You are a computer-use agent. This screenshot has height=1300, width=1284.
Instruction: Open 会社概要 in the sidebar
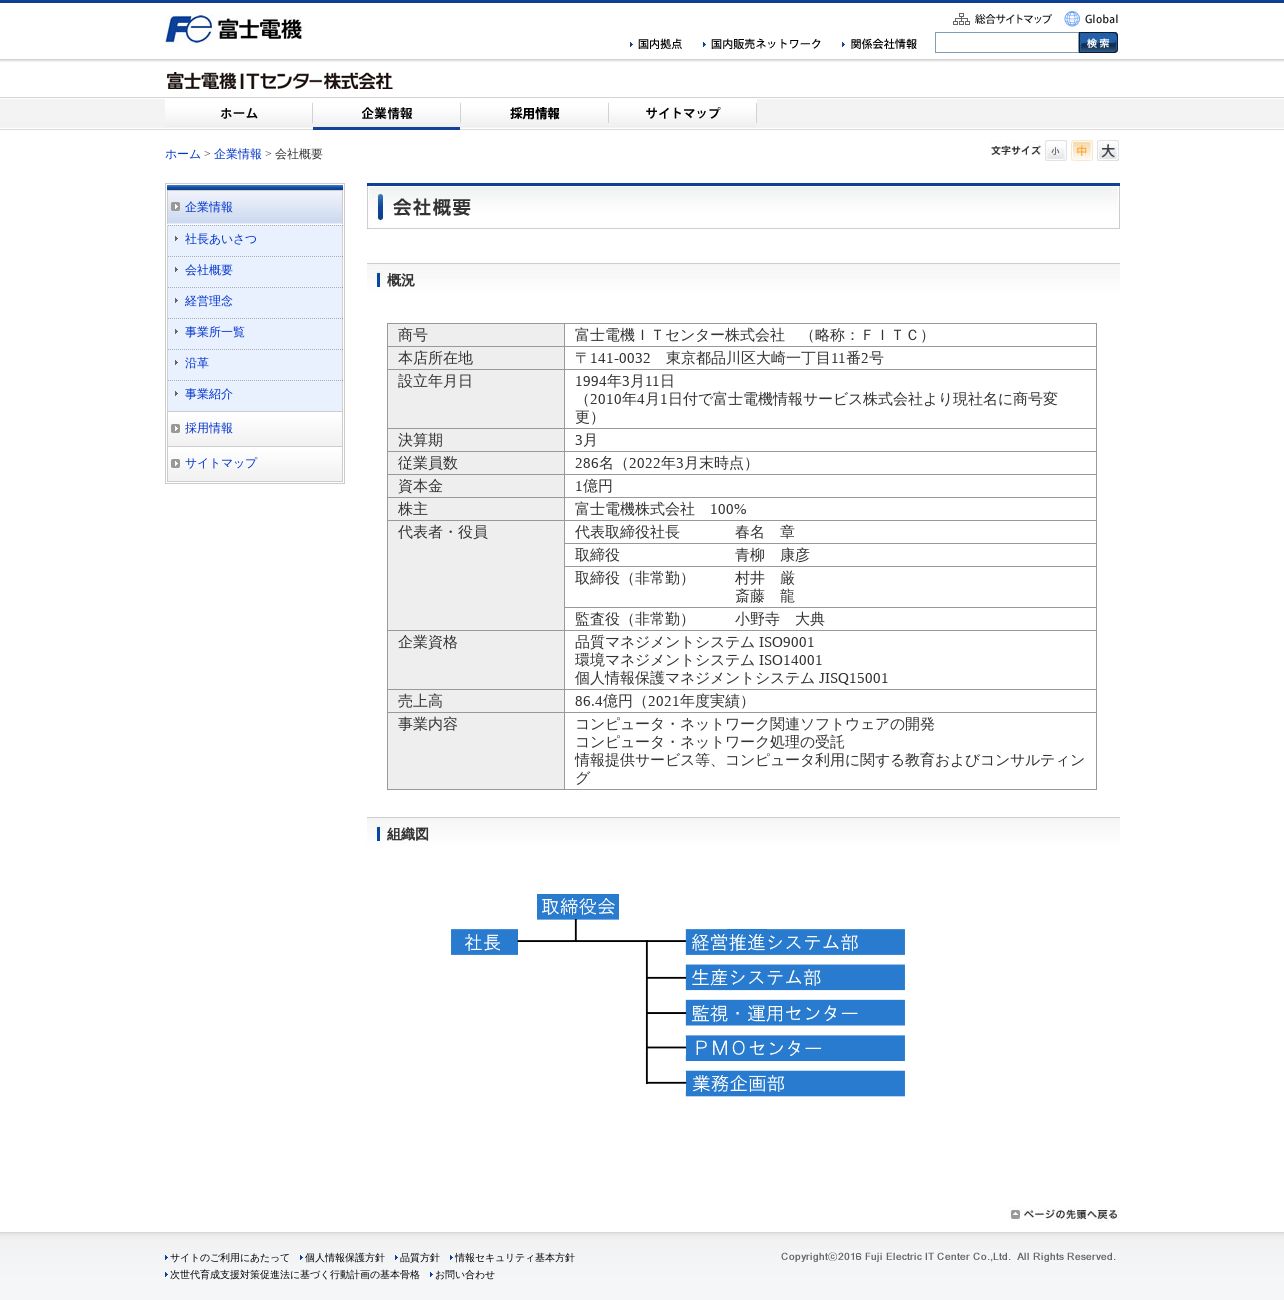coord(209,270)
